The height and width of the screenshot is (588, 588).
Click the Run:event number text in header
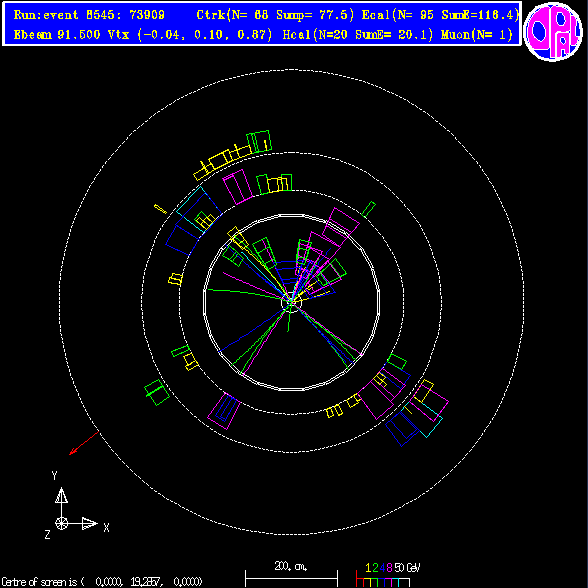pos(89,15)
